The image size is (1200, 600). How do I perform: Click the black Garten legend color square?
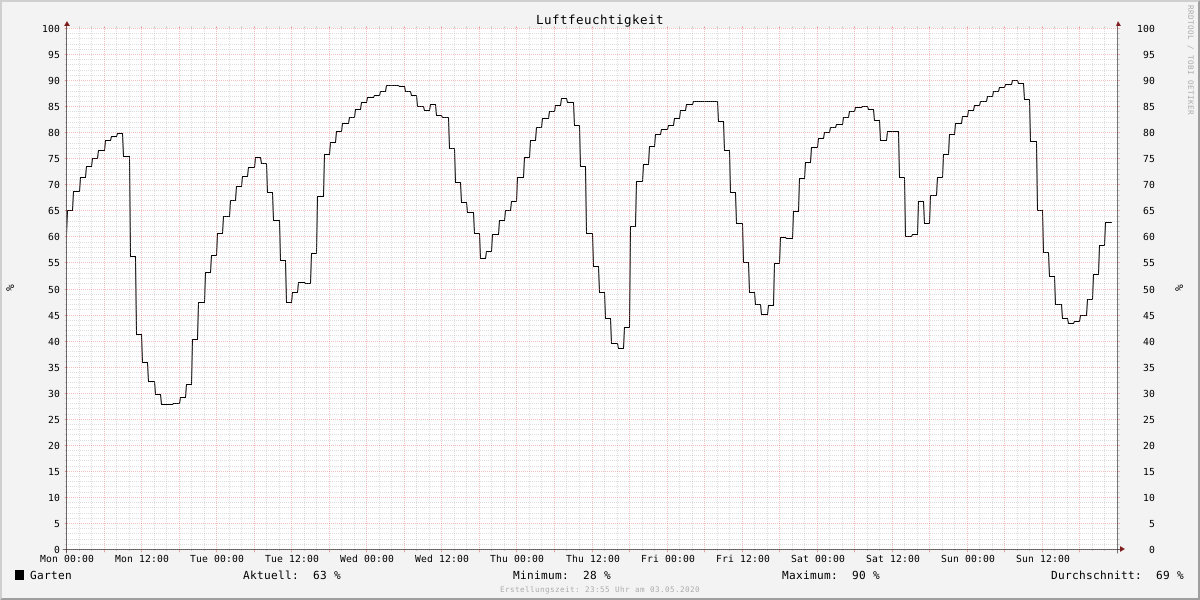click(20, 575)
